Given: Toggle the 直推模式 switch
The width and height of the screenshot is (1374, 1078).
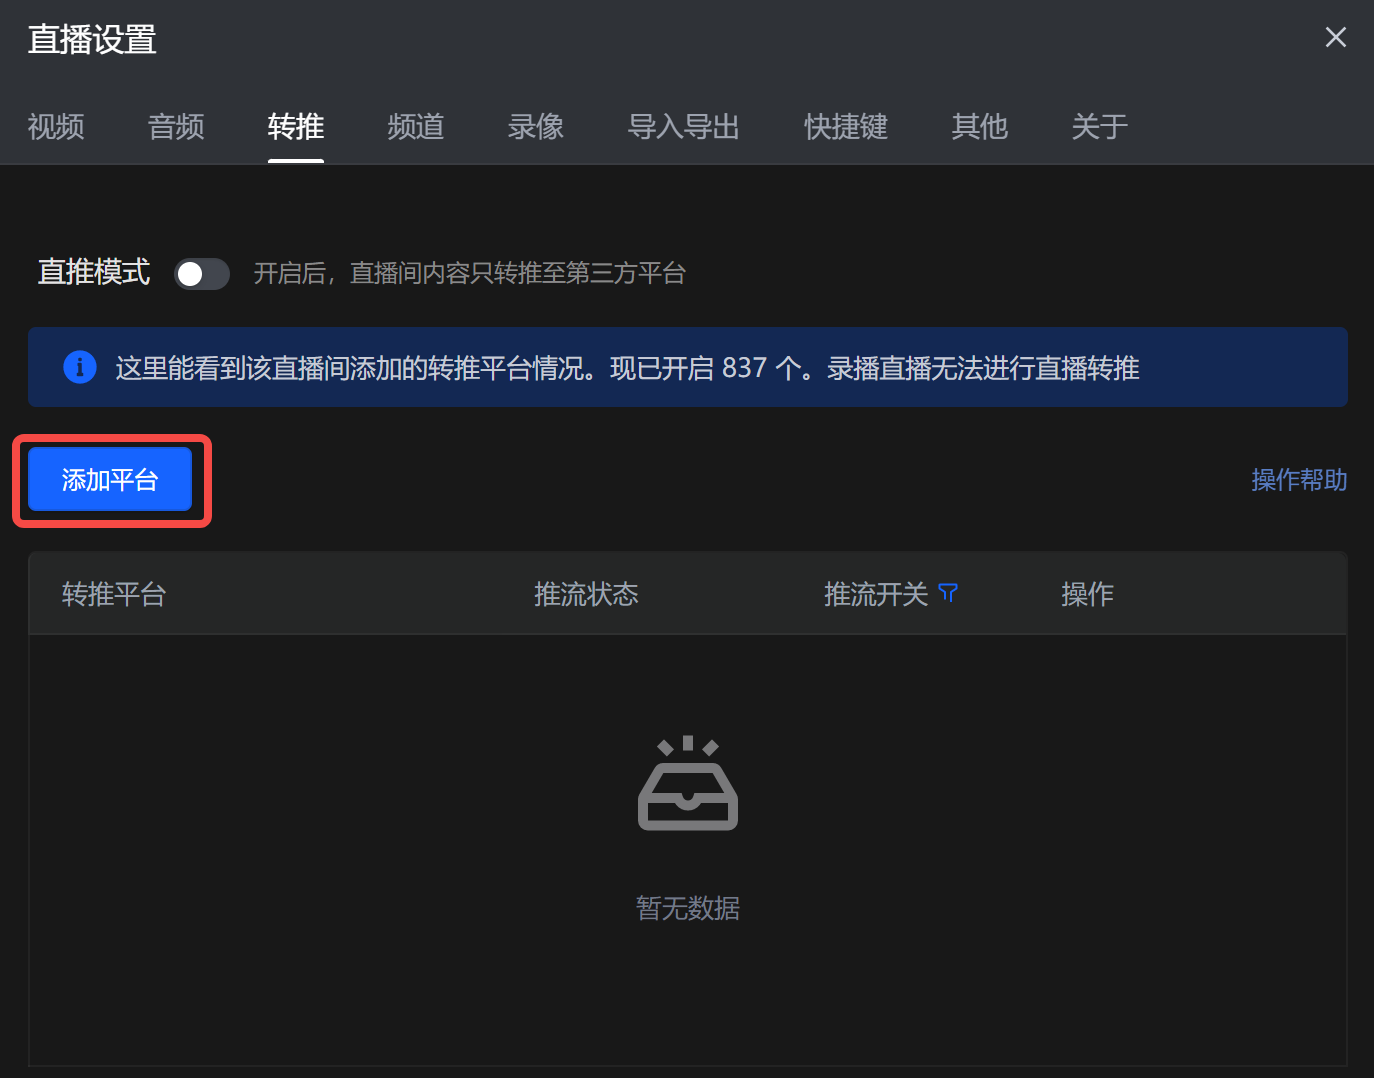Looking at the screenshot, I should (x=202, y=274).
